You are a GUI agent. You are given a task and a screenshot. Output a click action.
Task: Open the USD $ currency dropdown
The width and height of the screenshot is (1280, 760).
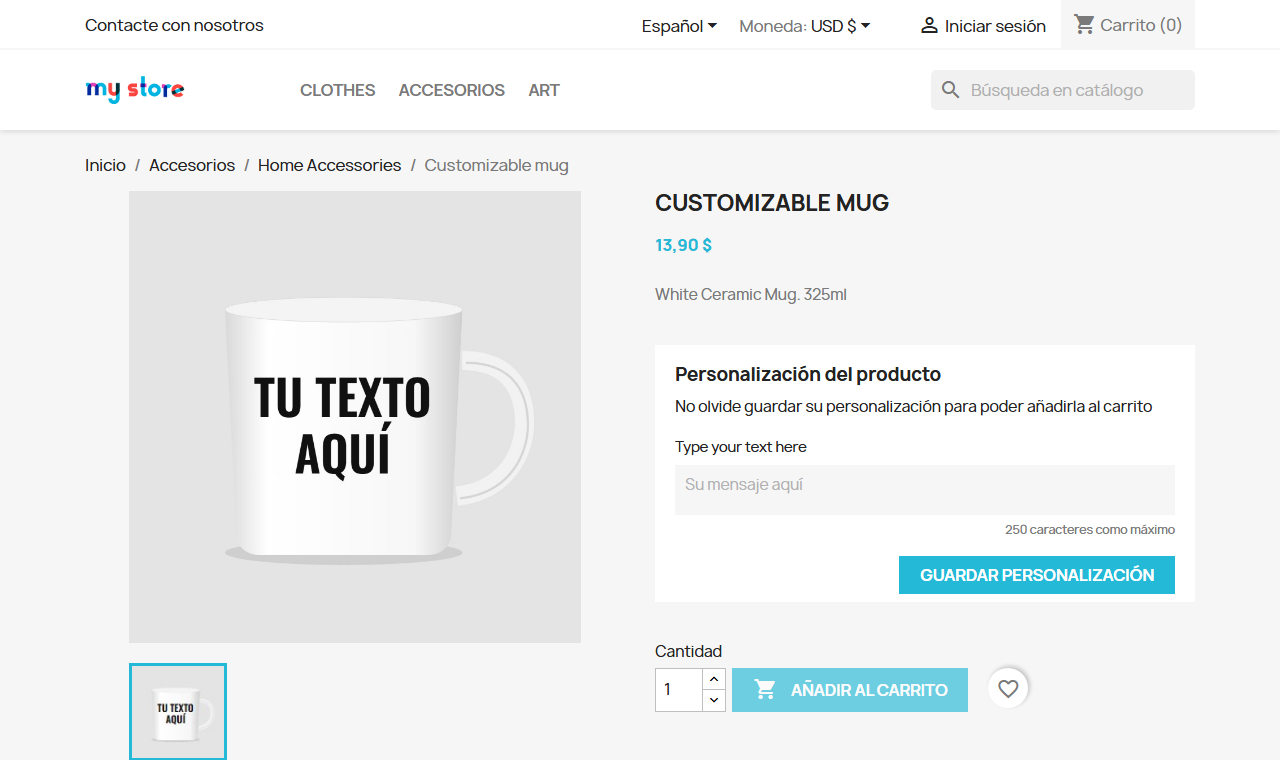pos(840,26)
